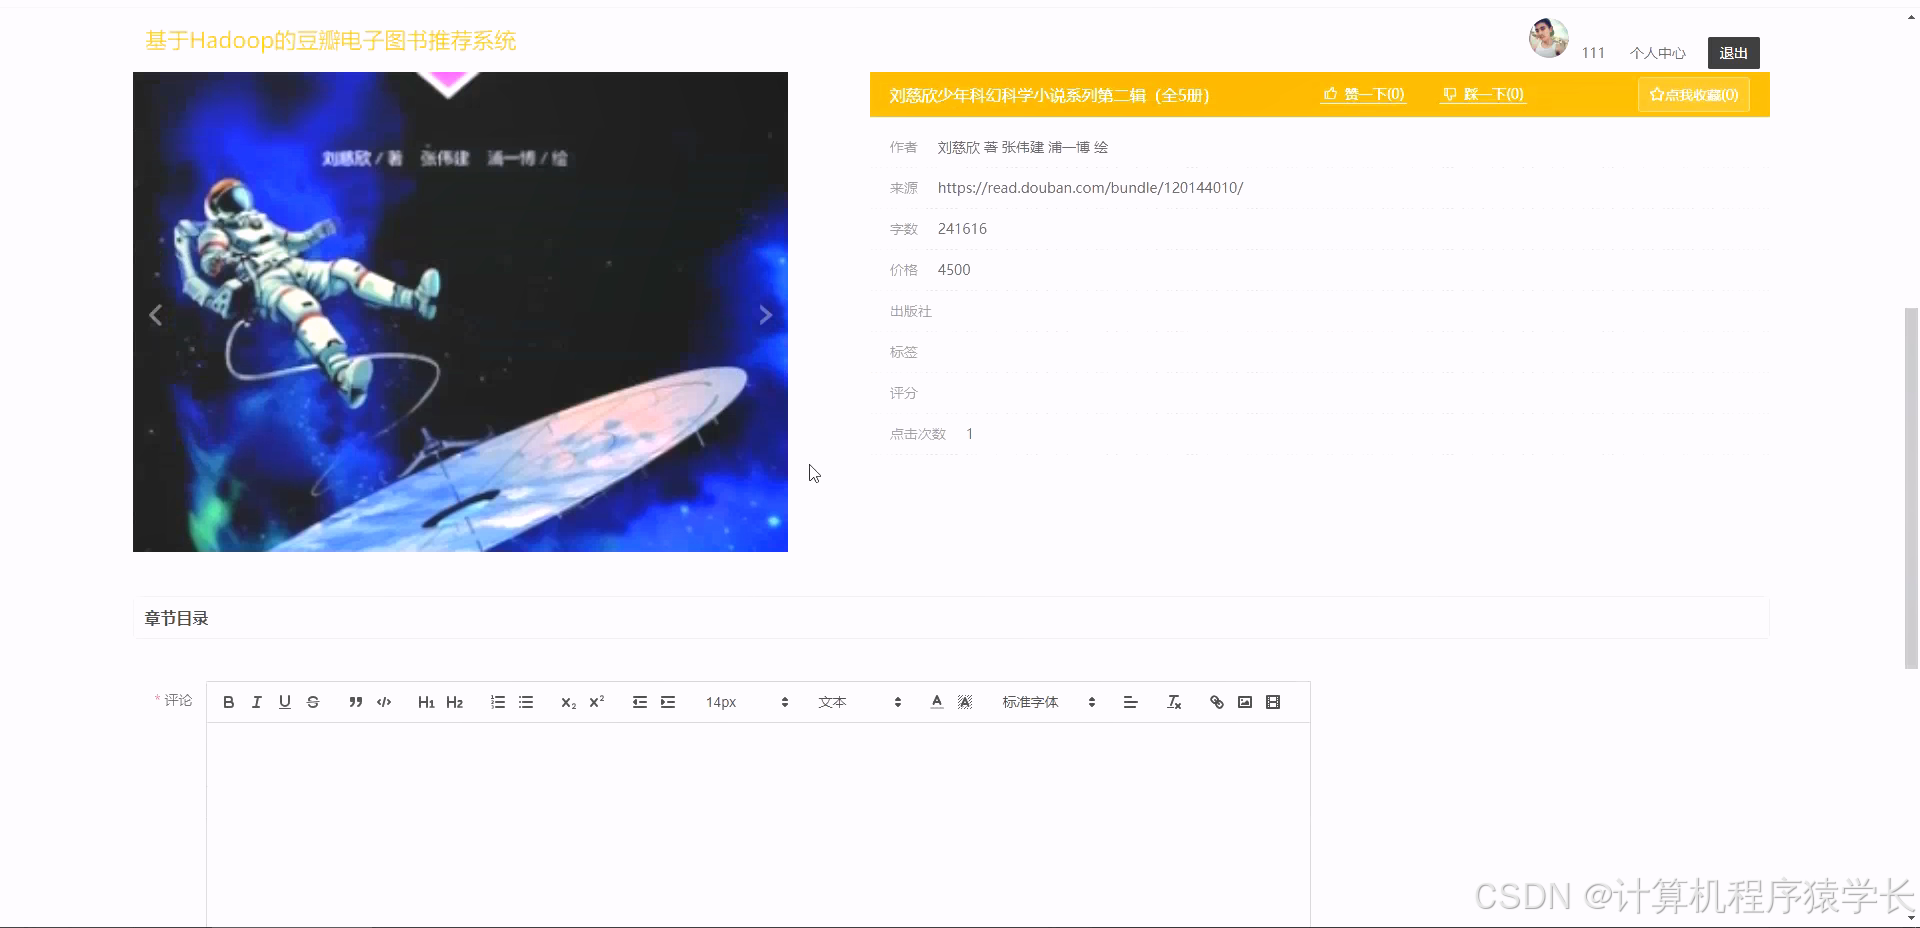Click inside the comment text area

pyautogui.click(x=758, y=825)
